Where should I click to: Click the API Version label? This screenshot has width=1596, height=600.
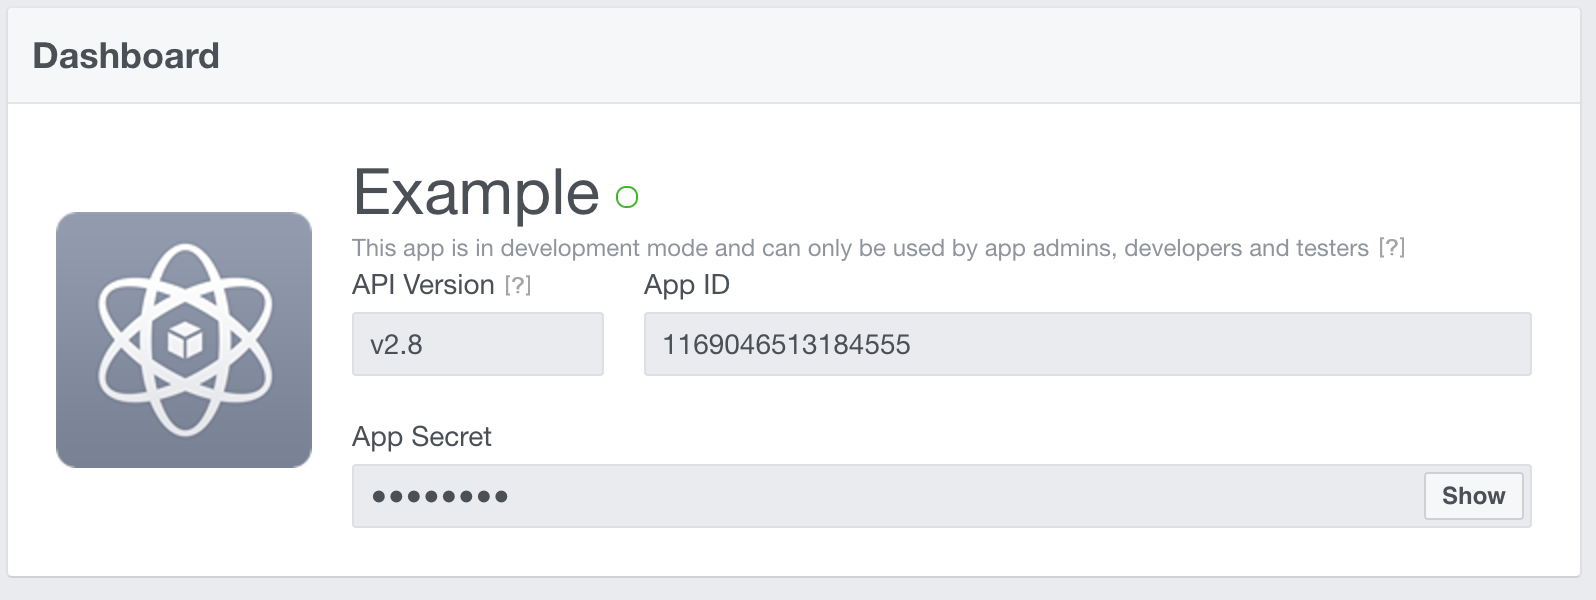(424, 285)
